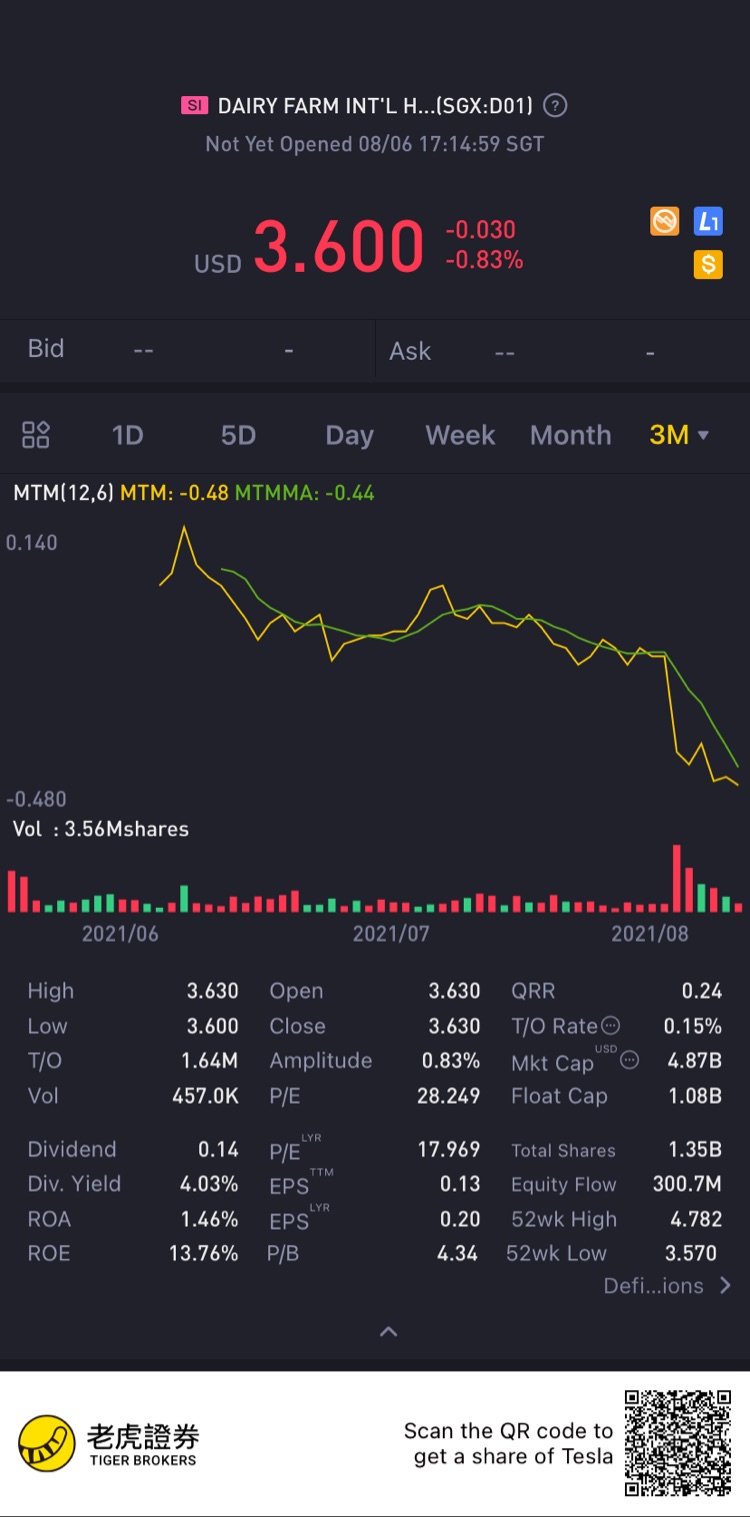Collapse the stats panel with up chevron
This screenshot has width=750, height=1517.
tap(389, 1331)
